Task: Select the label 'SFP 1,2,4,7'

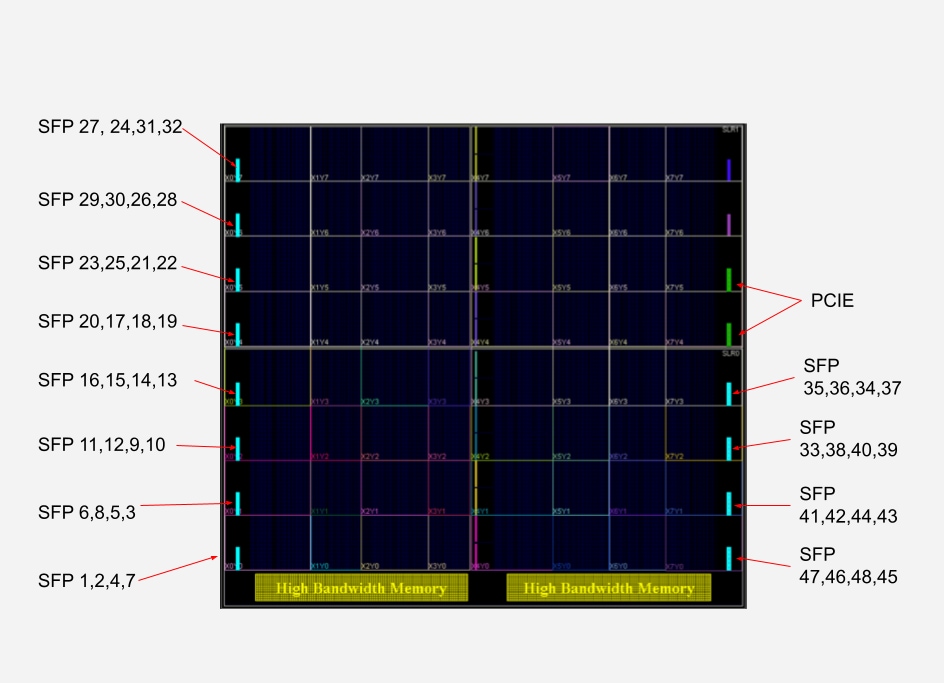Action: tap(87, 581)
